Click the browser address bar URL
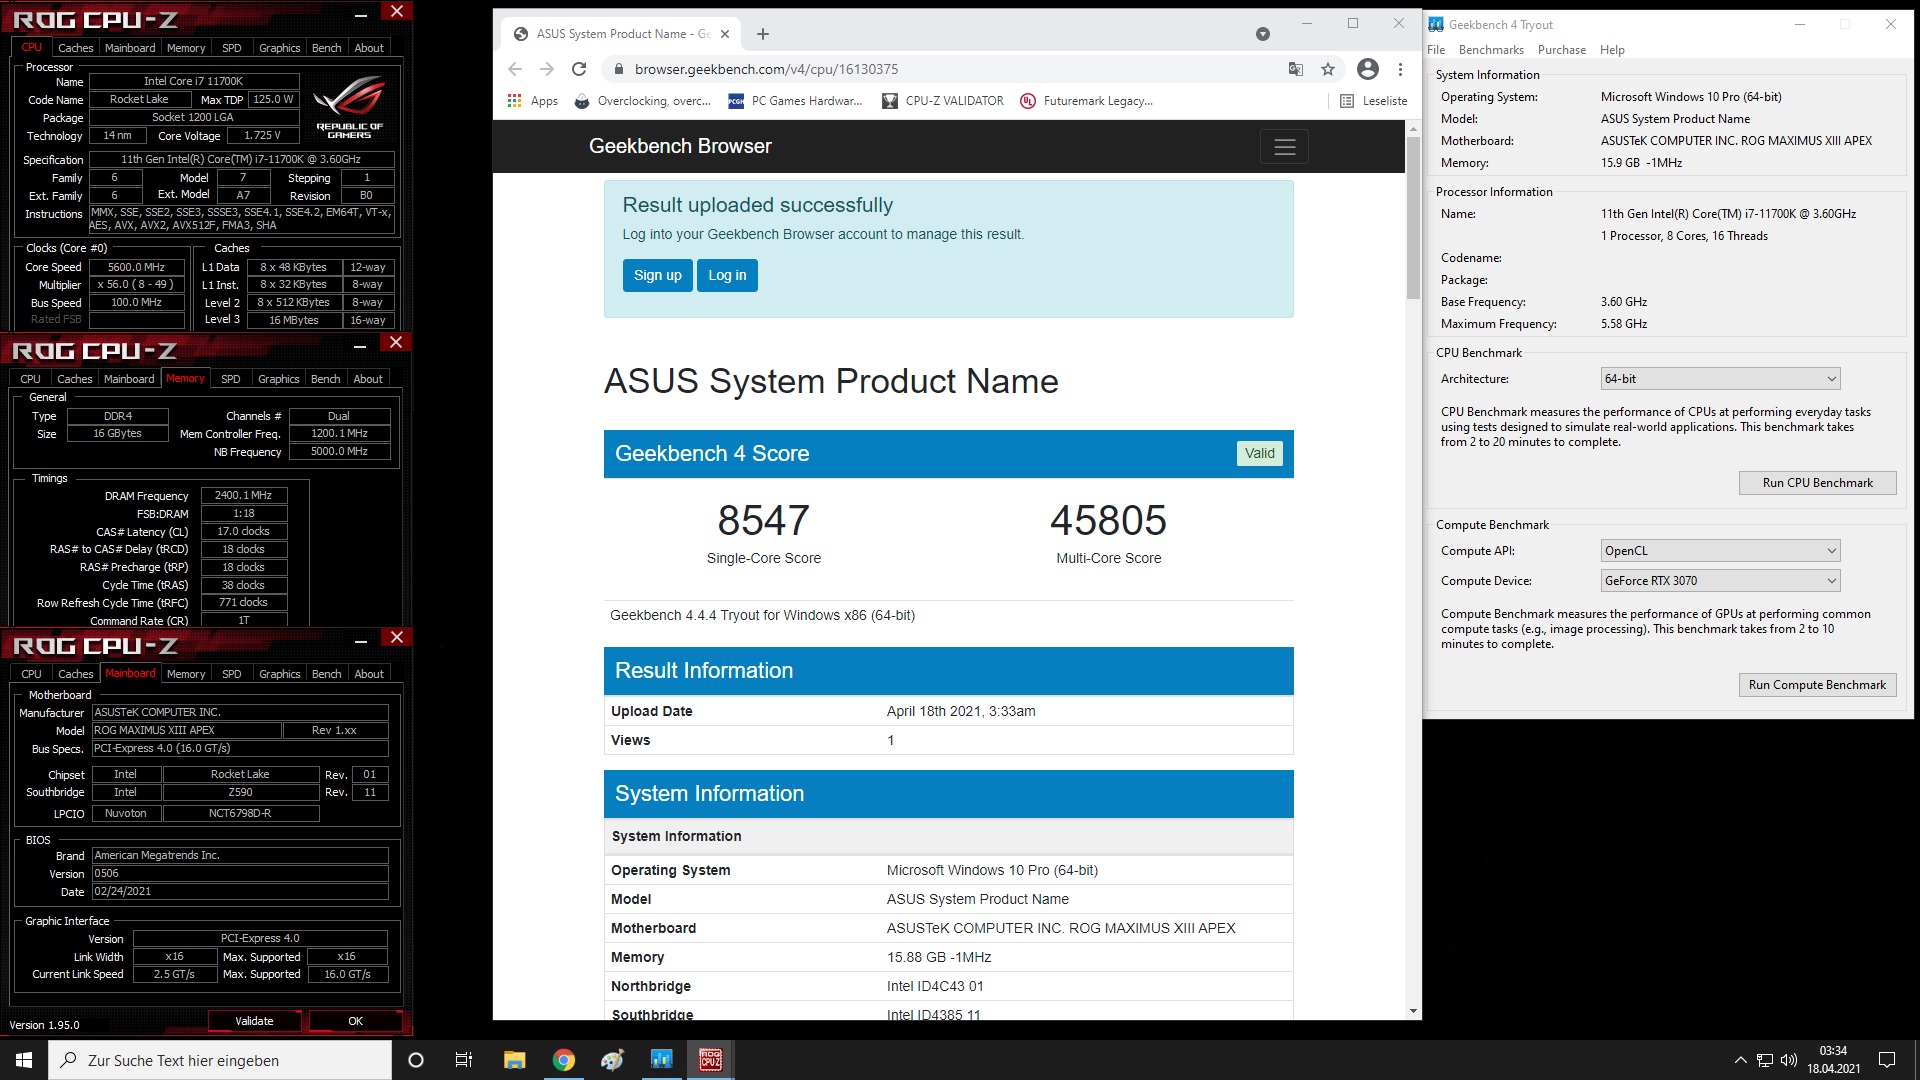Image resolution: width=1920 pixels, height=1080 pixels. [x=766, y=69]
